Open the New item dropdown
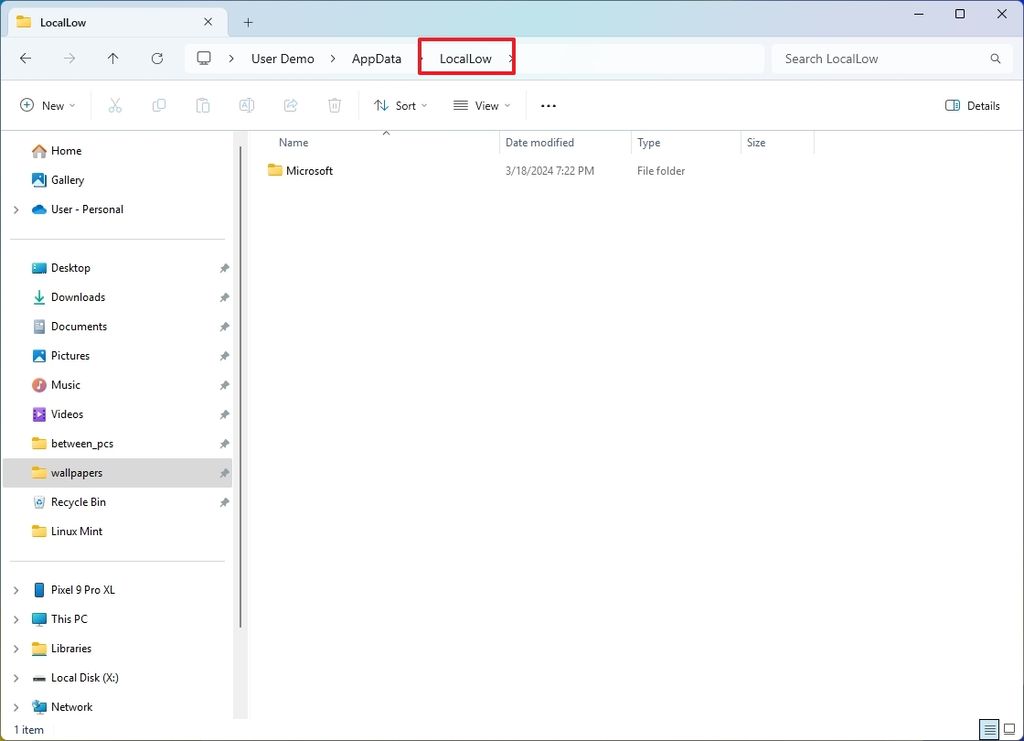 (46, 105)
